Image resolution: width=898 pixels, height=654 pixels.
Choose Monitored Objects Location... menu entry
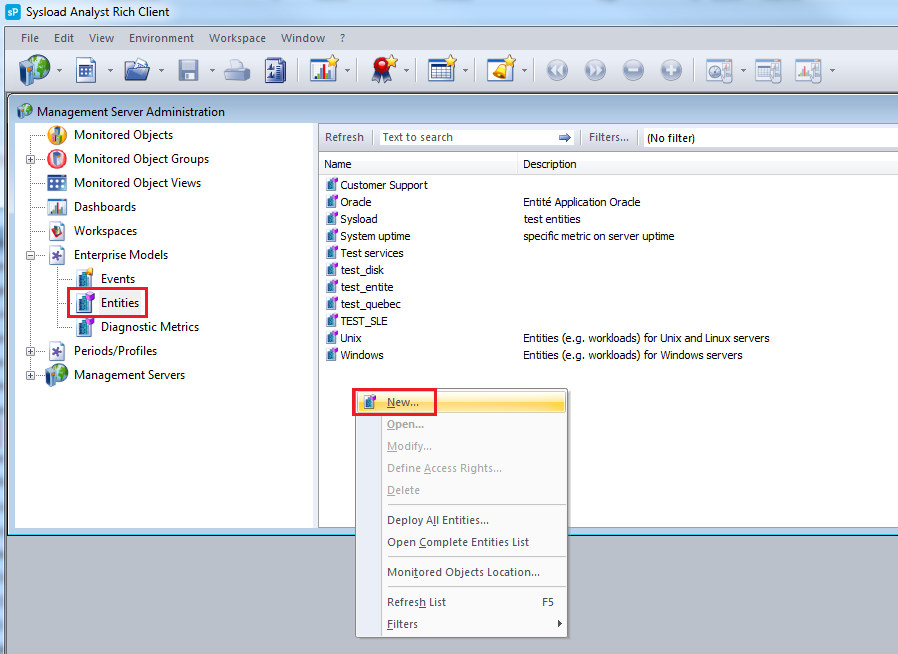click(460, 572)
